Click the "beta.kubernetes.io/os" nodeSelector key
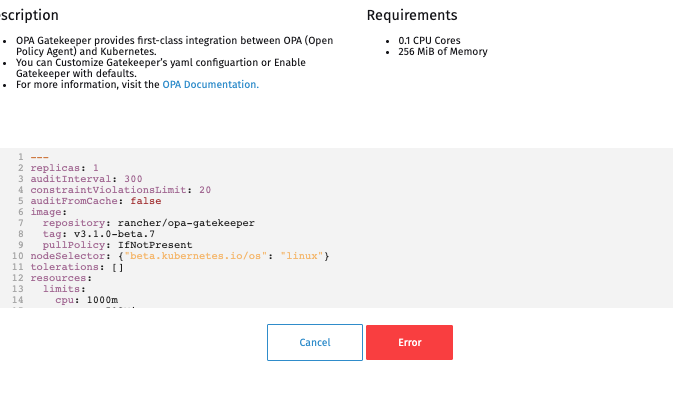673x407 pixels. pyautogui.click(x=195, y=256)
